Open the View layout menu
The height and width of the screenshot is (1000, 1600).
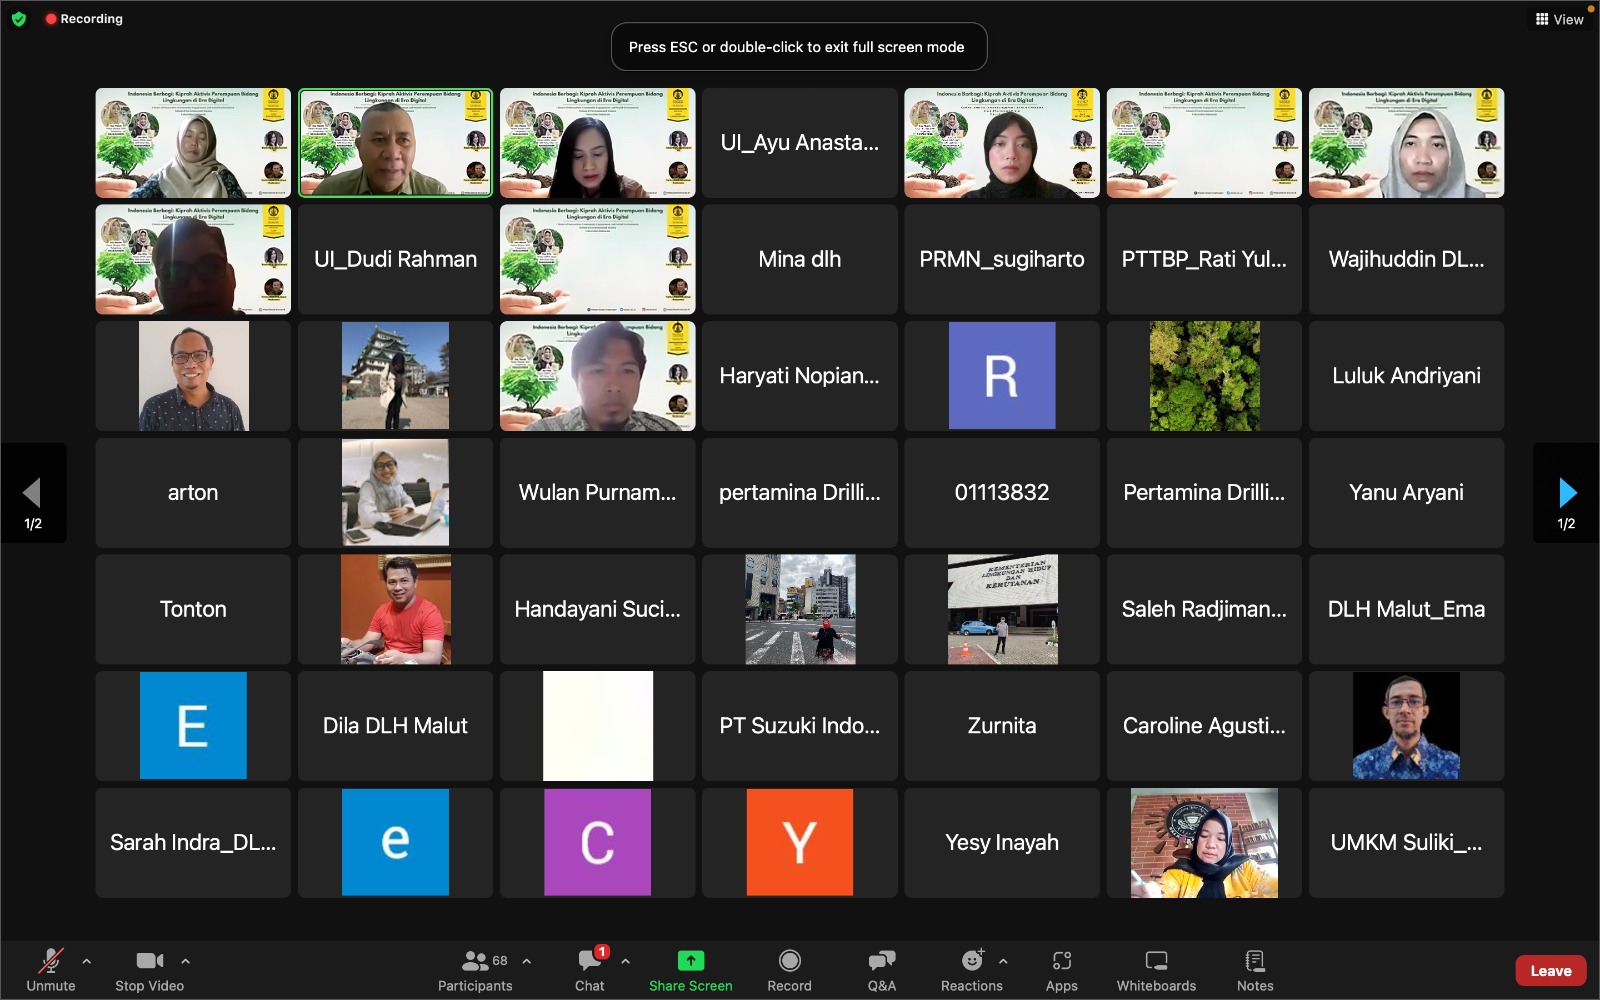tap(1559, 19)
